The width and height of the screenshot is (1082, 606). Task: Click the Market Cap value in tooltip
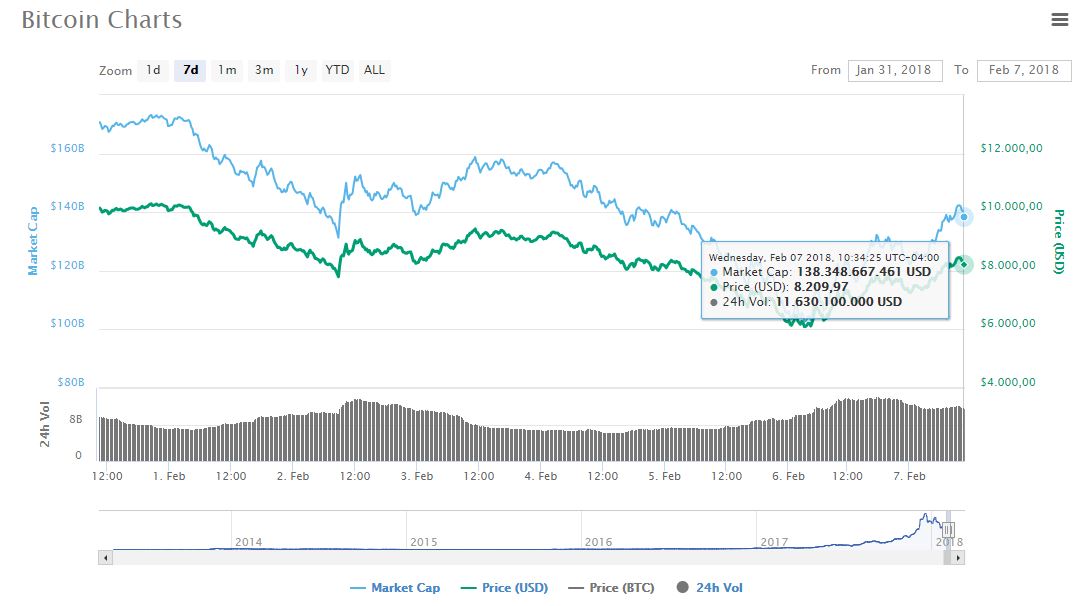(x=864, y=272)
